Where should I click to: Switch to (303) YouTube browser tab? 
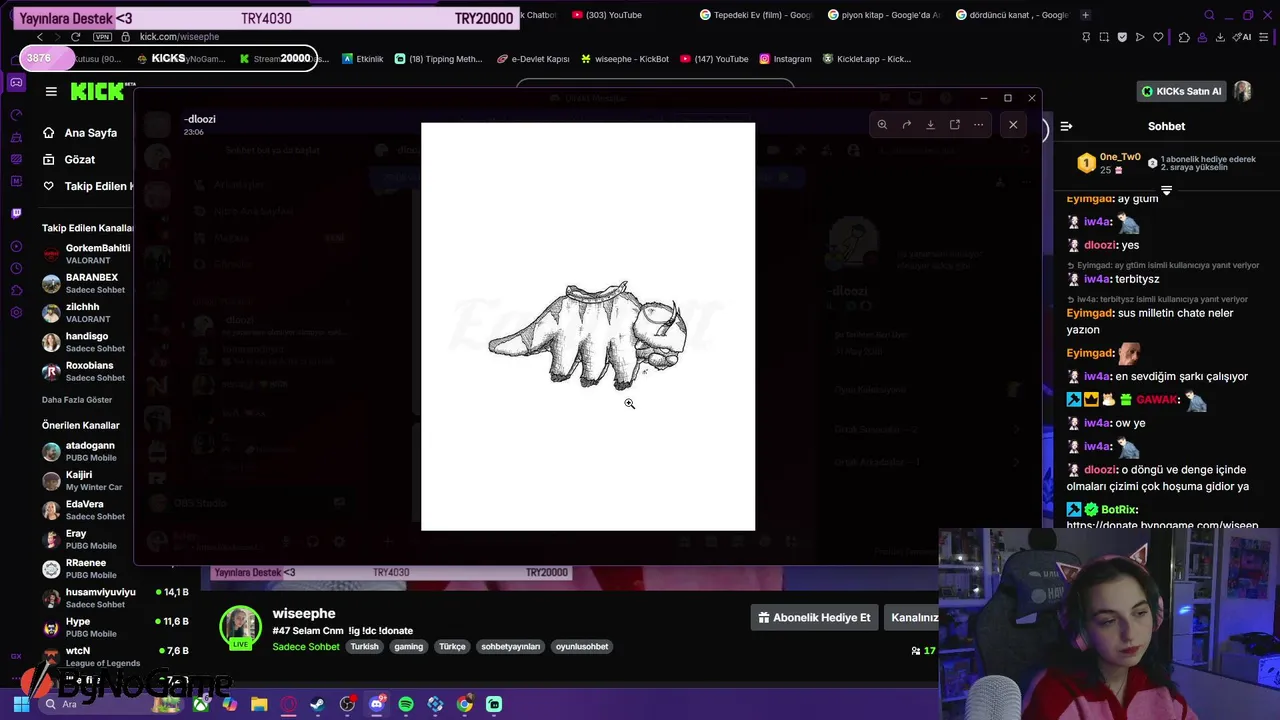(607, 15)
